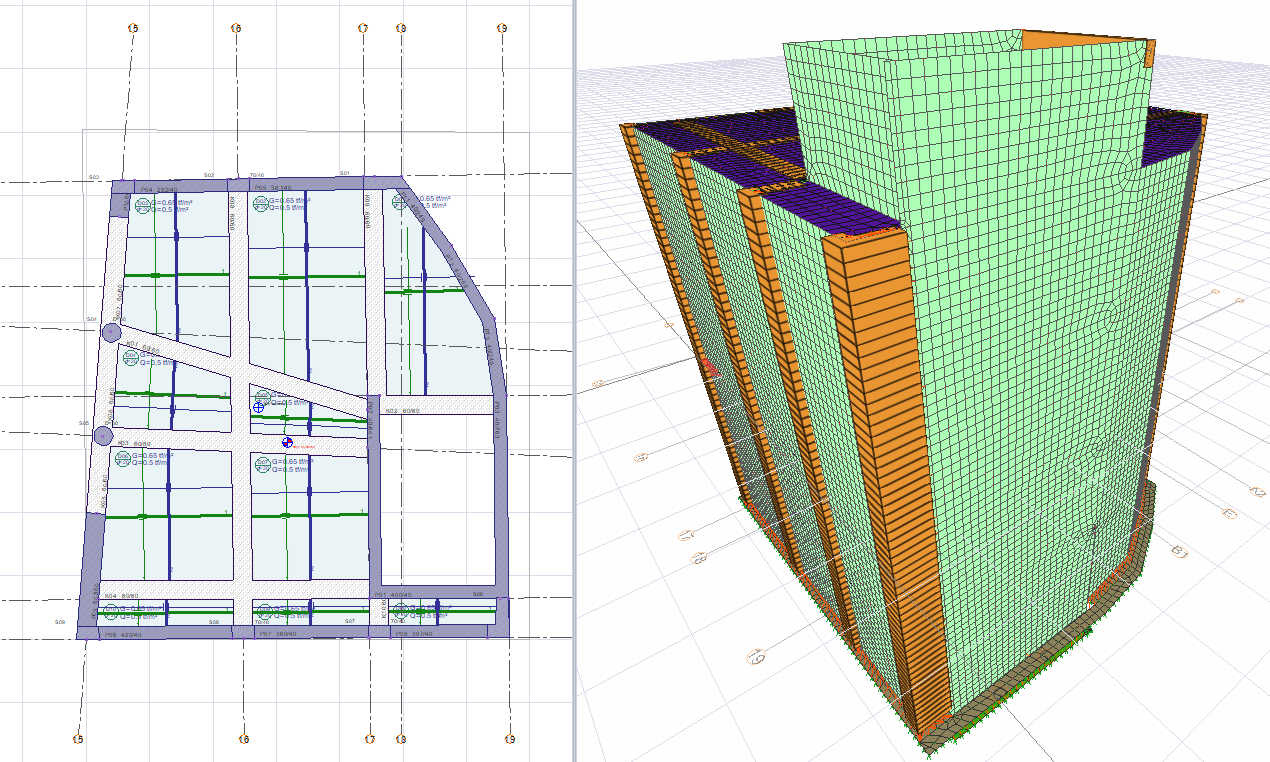Screen dimensions: 1270x762
Task: Select the blue crosshair rigidity center marker
Action: coord(260,406)
